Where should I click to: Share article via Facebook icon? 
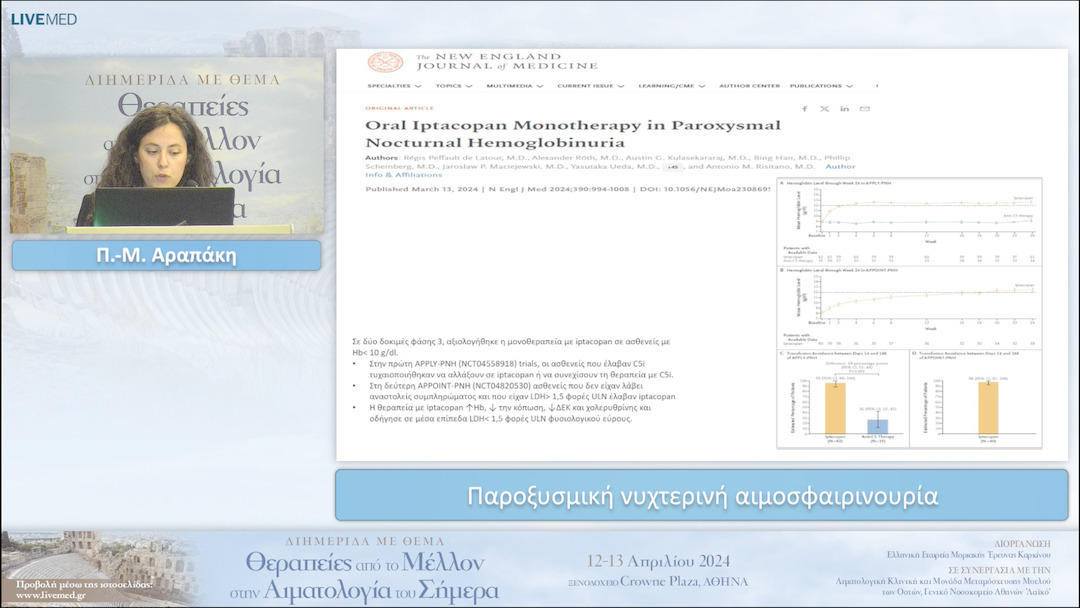pos(805,108)
